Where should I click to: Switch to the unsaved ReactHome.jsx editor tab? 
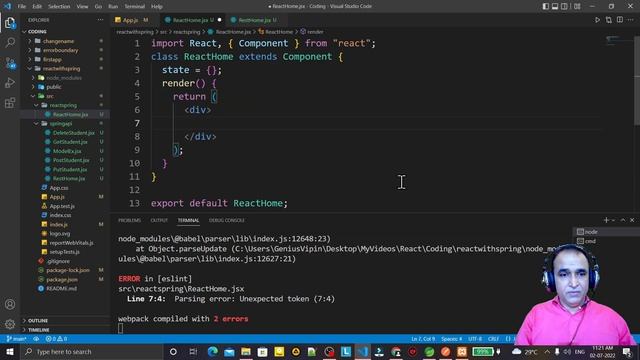click(x=192, y=20)
